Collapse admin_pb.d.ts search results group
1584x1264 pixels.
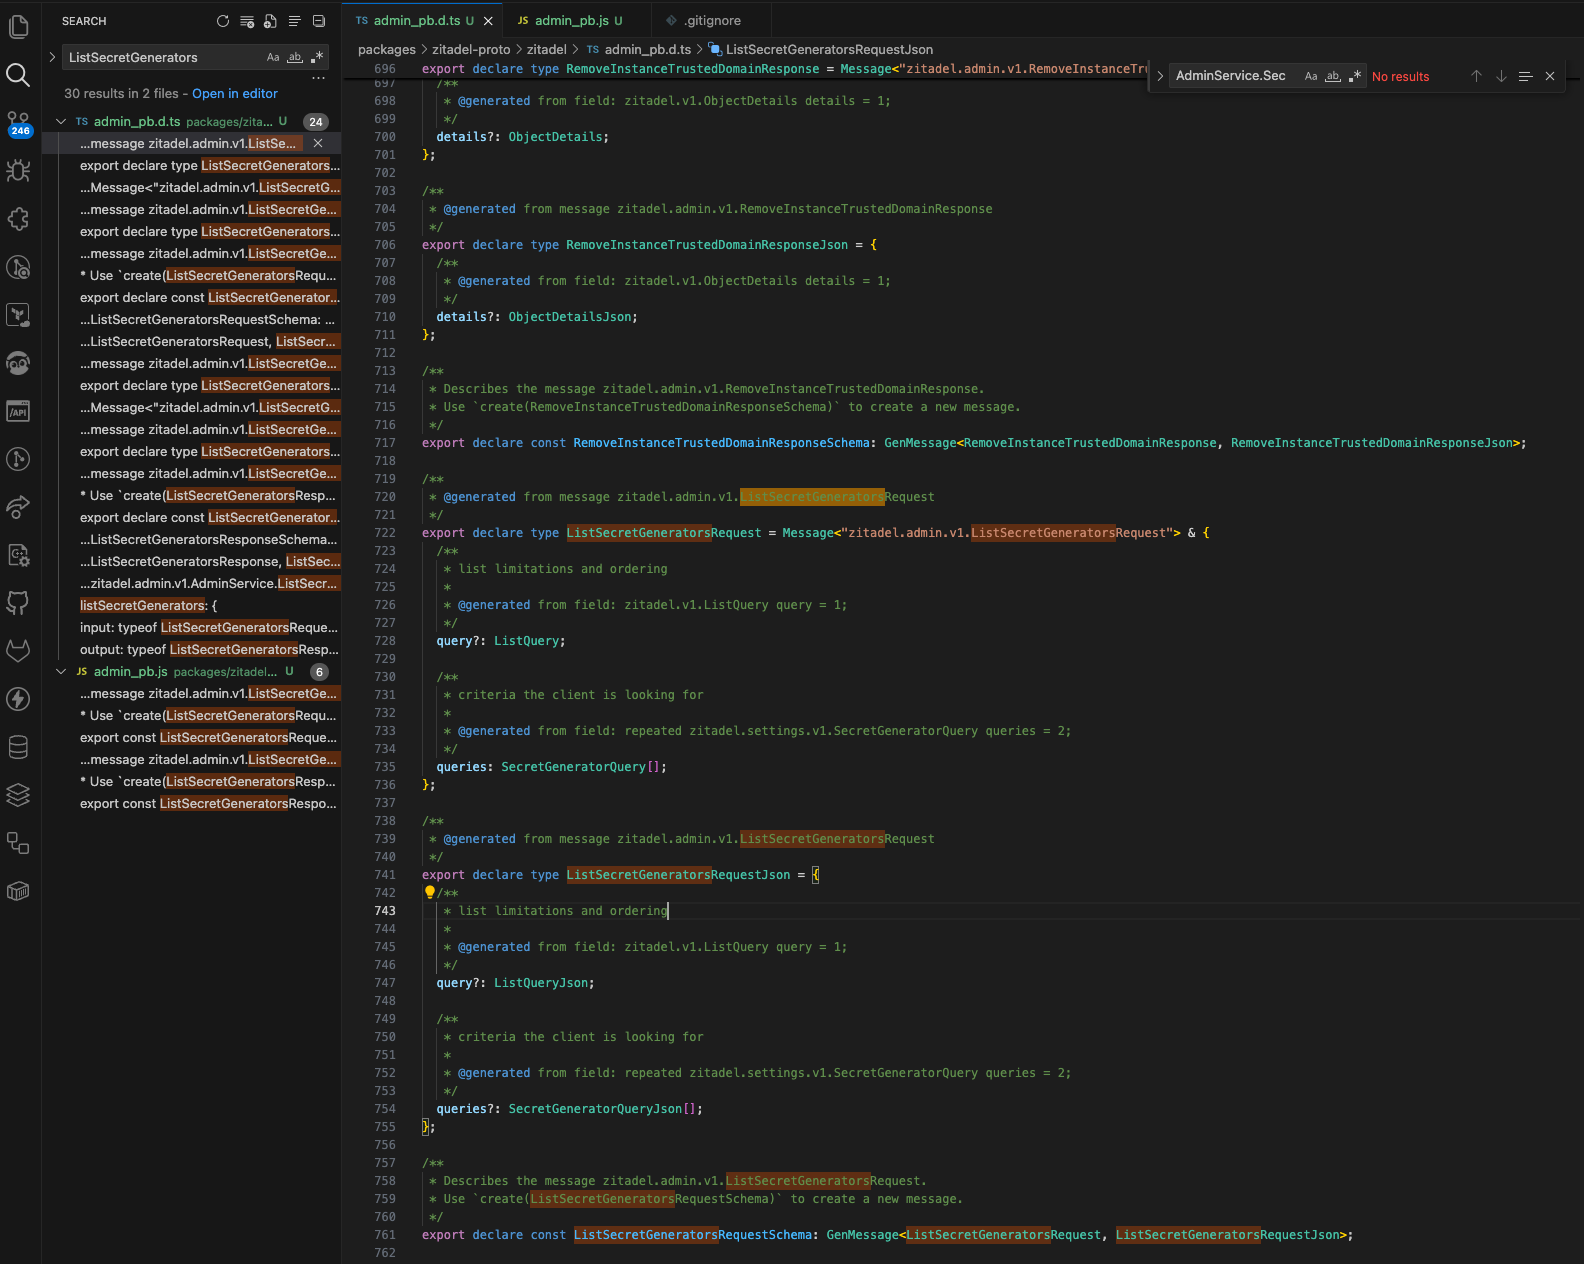pyautogui.click(x=61, y=121)
